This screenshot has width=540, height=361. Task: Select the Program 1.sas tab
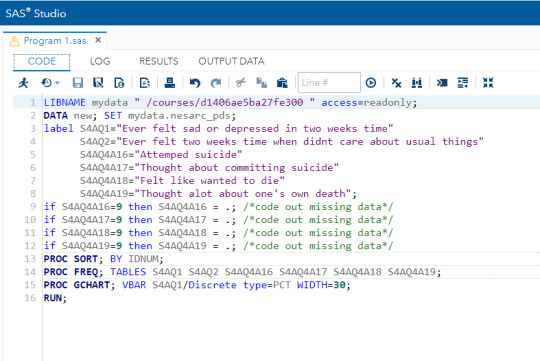(55, 41)
